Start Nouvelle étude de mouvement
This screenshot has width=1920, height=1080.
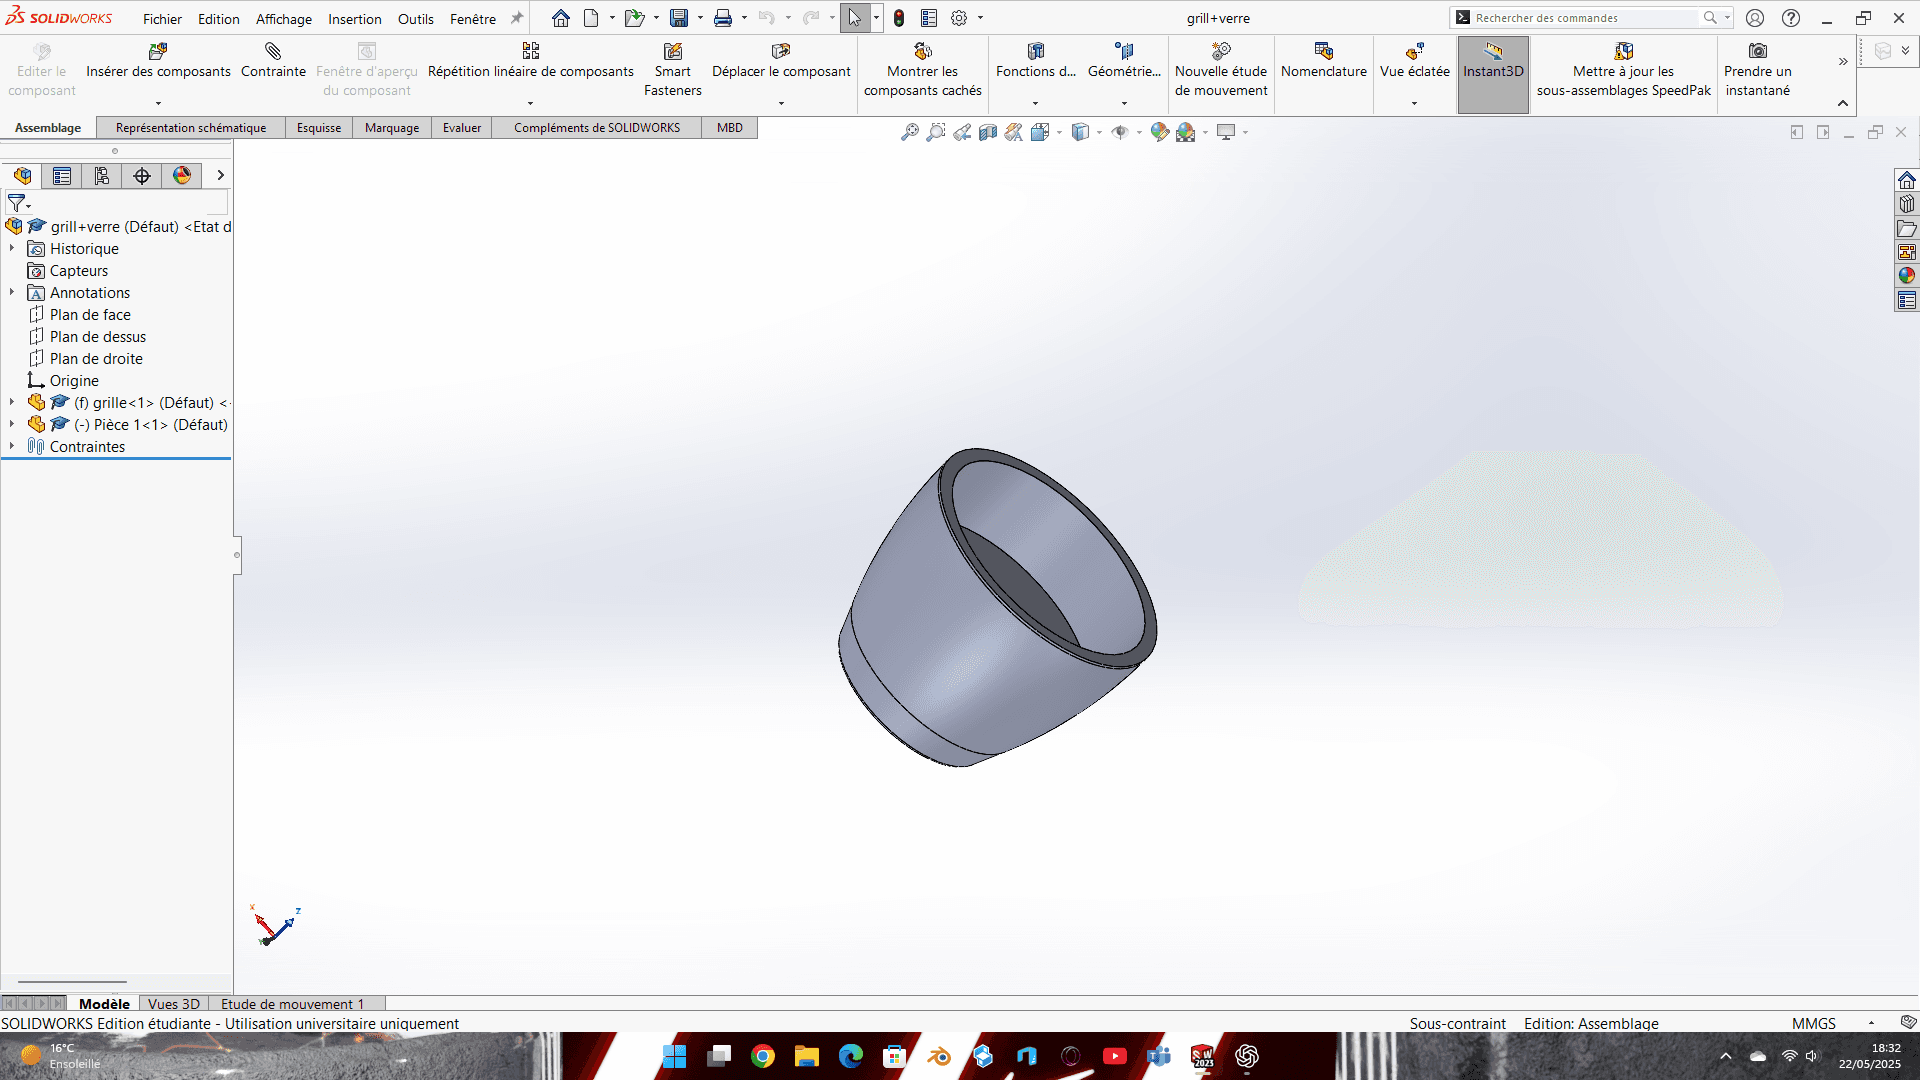1221,70
